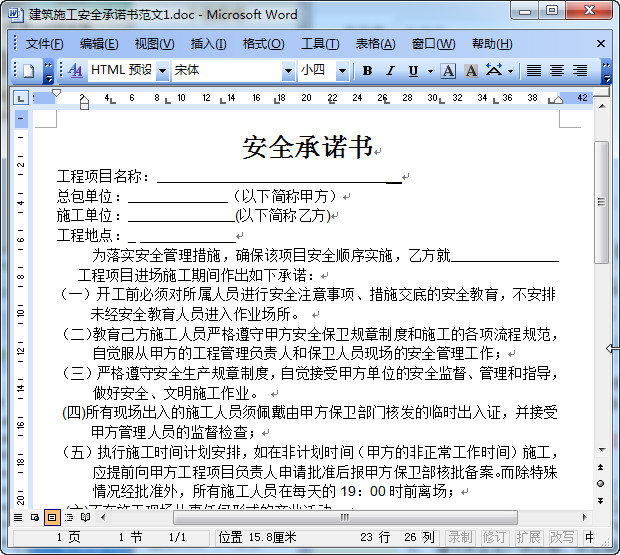Image resolution: width=620 pixels, height=555 pixels.
Task: Click the text 工程项目名称：
Action: pyautogui.click(x=104, y=176)
